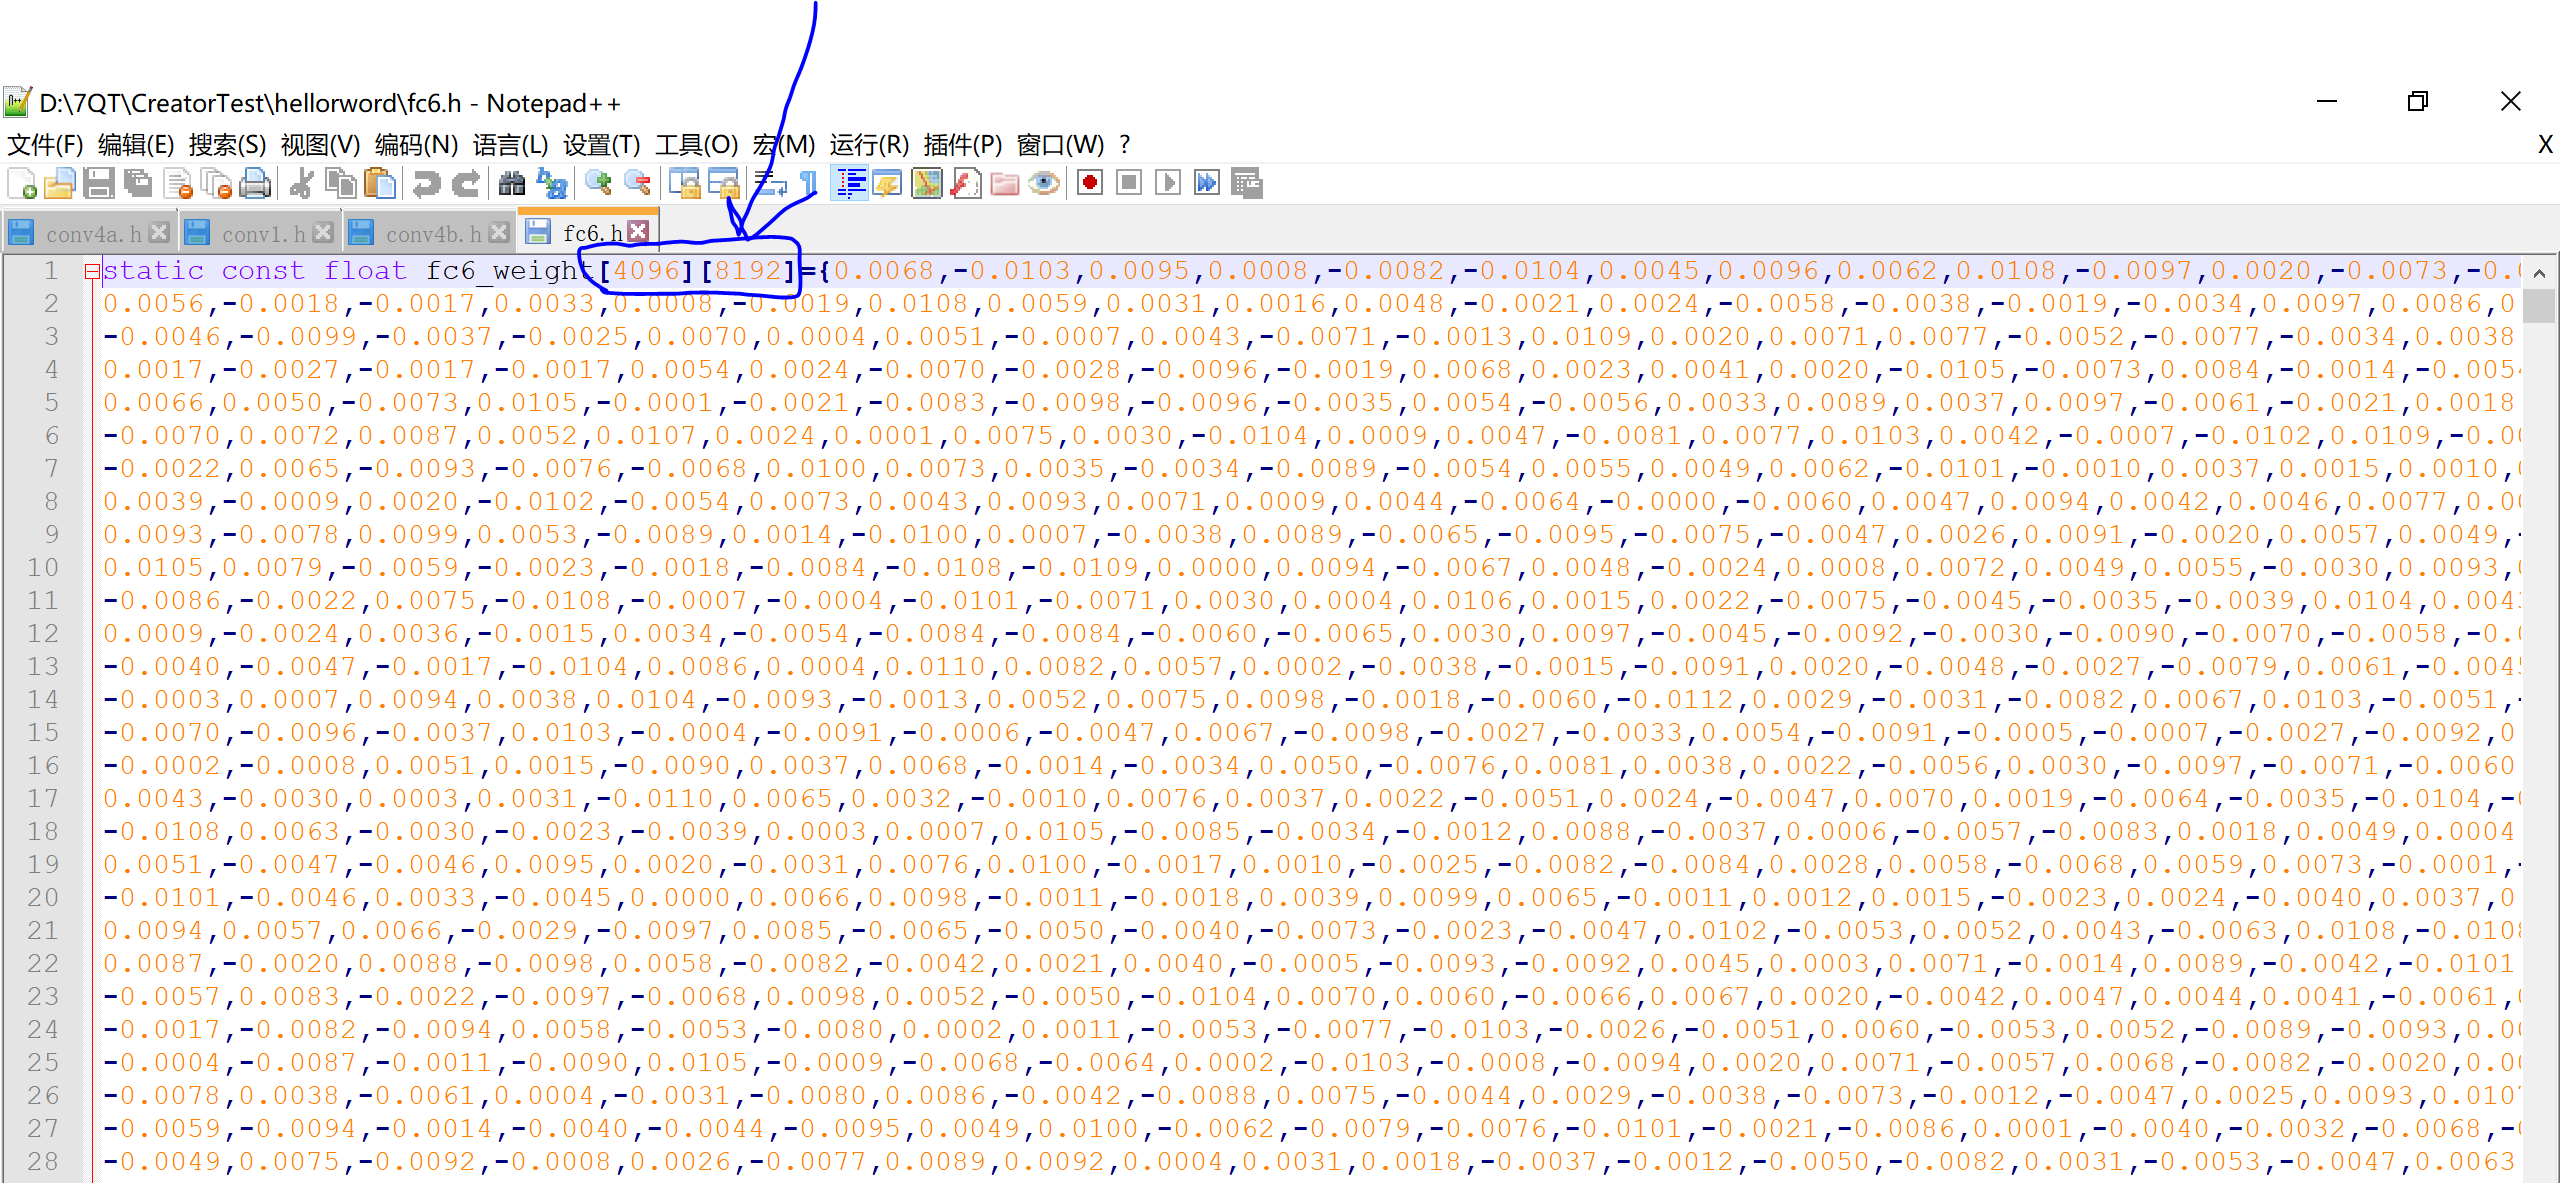Undo the last edit
The height and width of the screenshot is (1183, 2560).
pos(427,184)
